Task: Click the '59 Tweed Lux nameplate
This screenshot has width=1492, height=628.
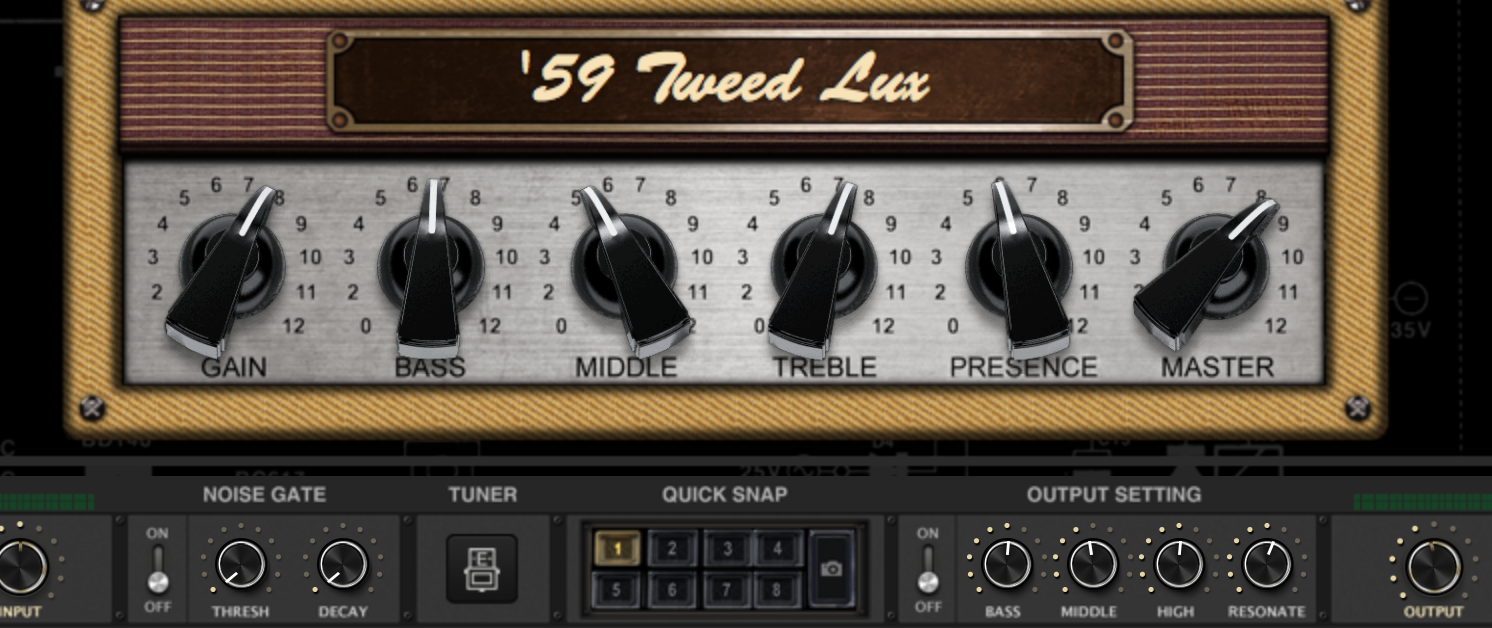Action: click(x=730, y=80)
